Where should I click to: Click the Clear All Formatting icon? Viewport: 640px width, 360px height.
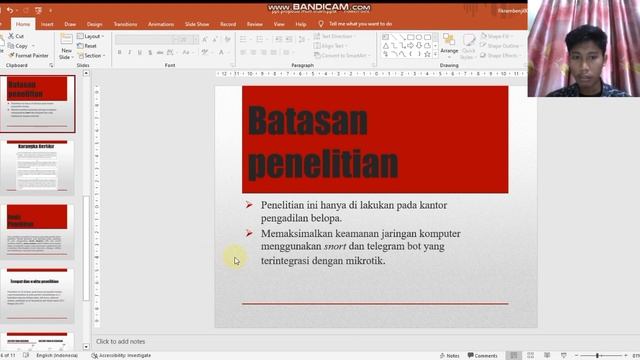(228, 40)
